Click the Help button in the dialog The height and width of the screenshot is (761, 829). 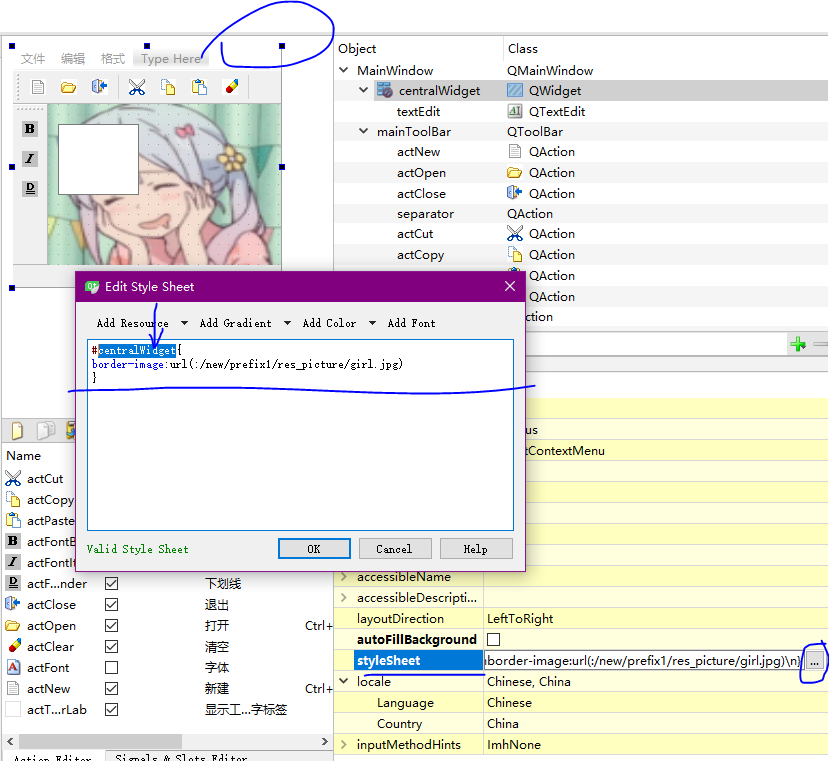(x=476, y=548)
